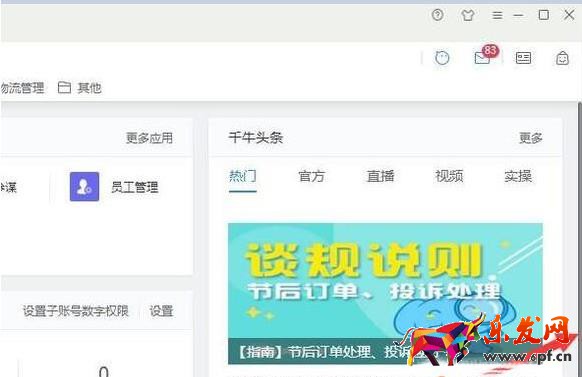Open the help question mark icon
Image resolution: width=582 pixels, height=377 pixels.
coord(438,15)
